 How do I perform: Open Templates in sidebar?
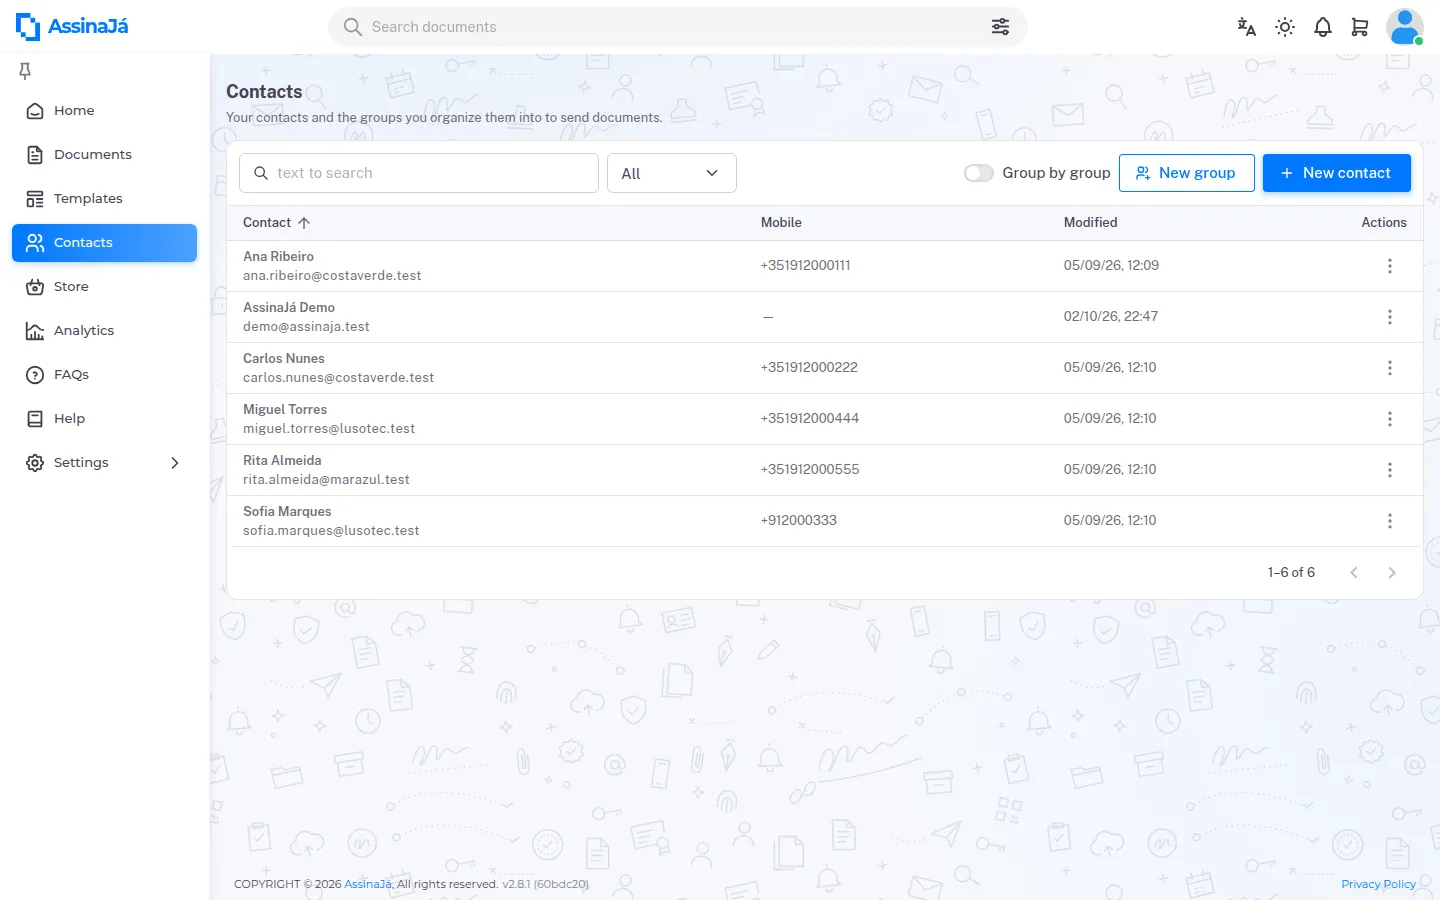coord(104,199)
